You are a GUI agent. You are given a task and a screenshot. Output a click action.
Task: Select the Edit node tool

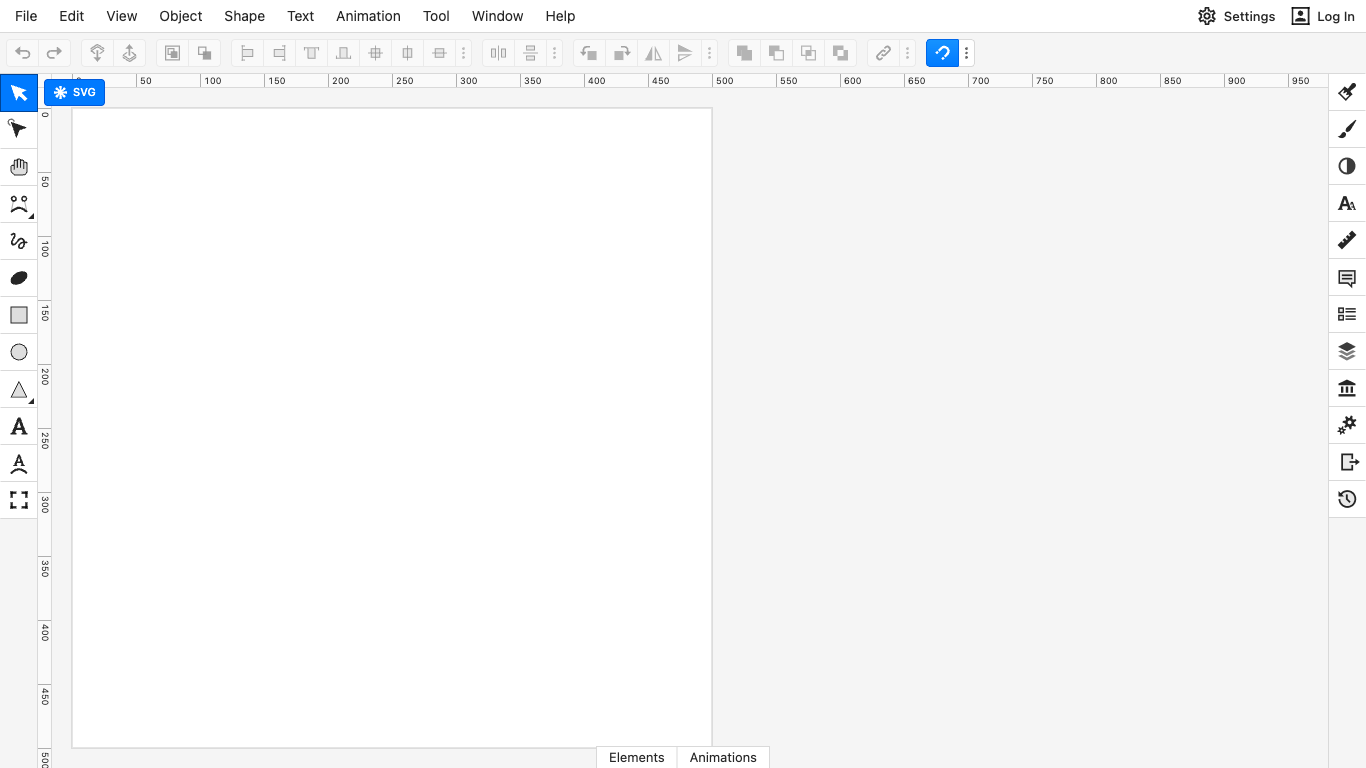(x=18, y=130)
